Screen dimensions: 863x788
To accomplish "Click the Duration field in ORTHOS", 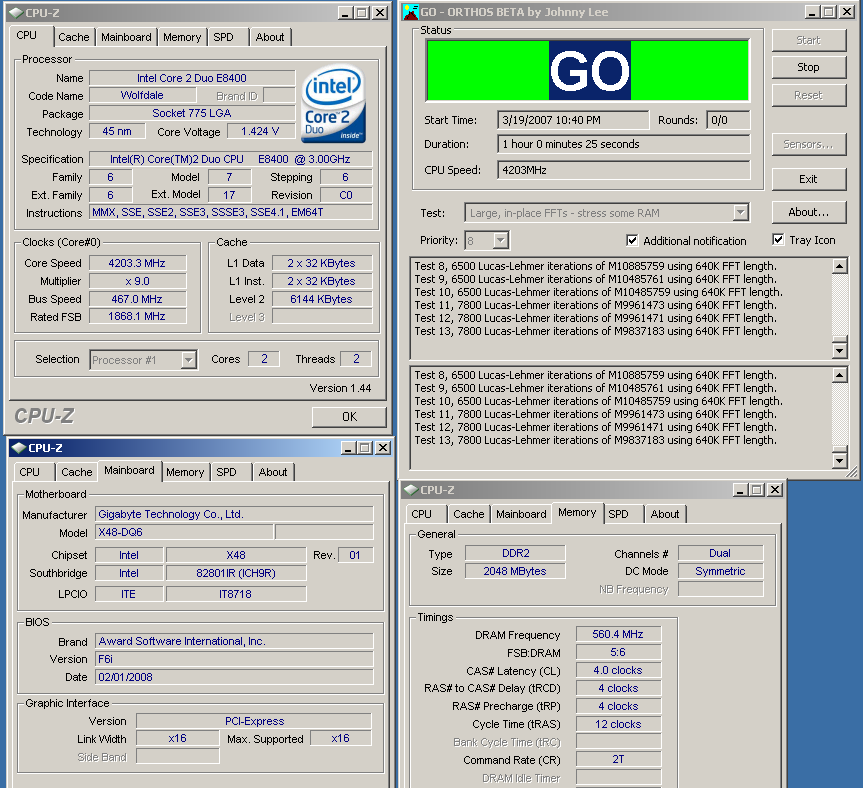I will click(x=624, y=144).
